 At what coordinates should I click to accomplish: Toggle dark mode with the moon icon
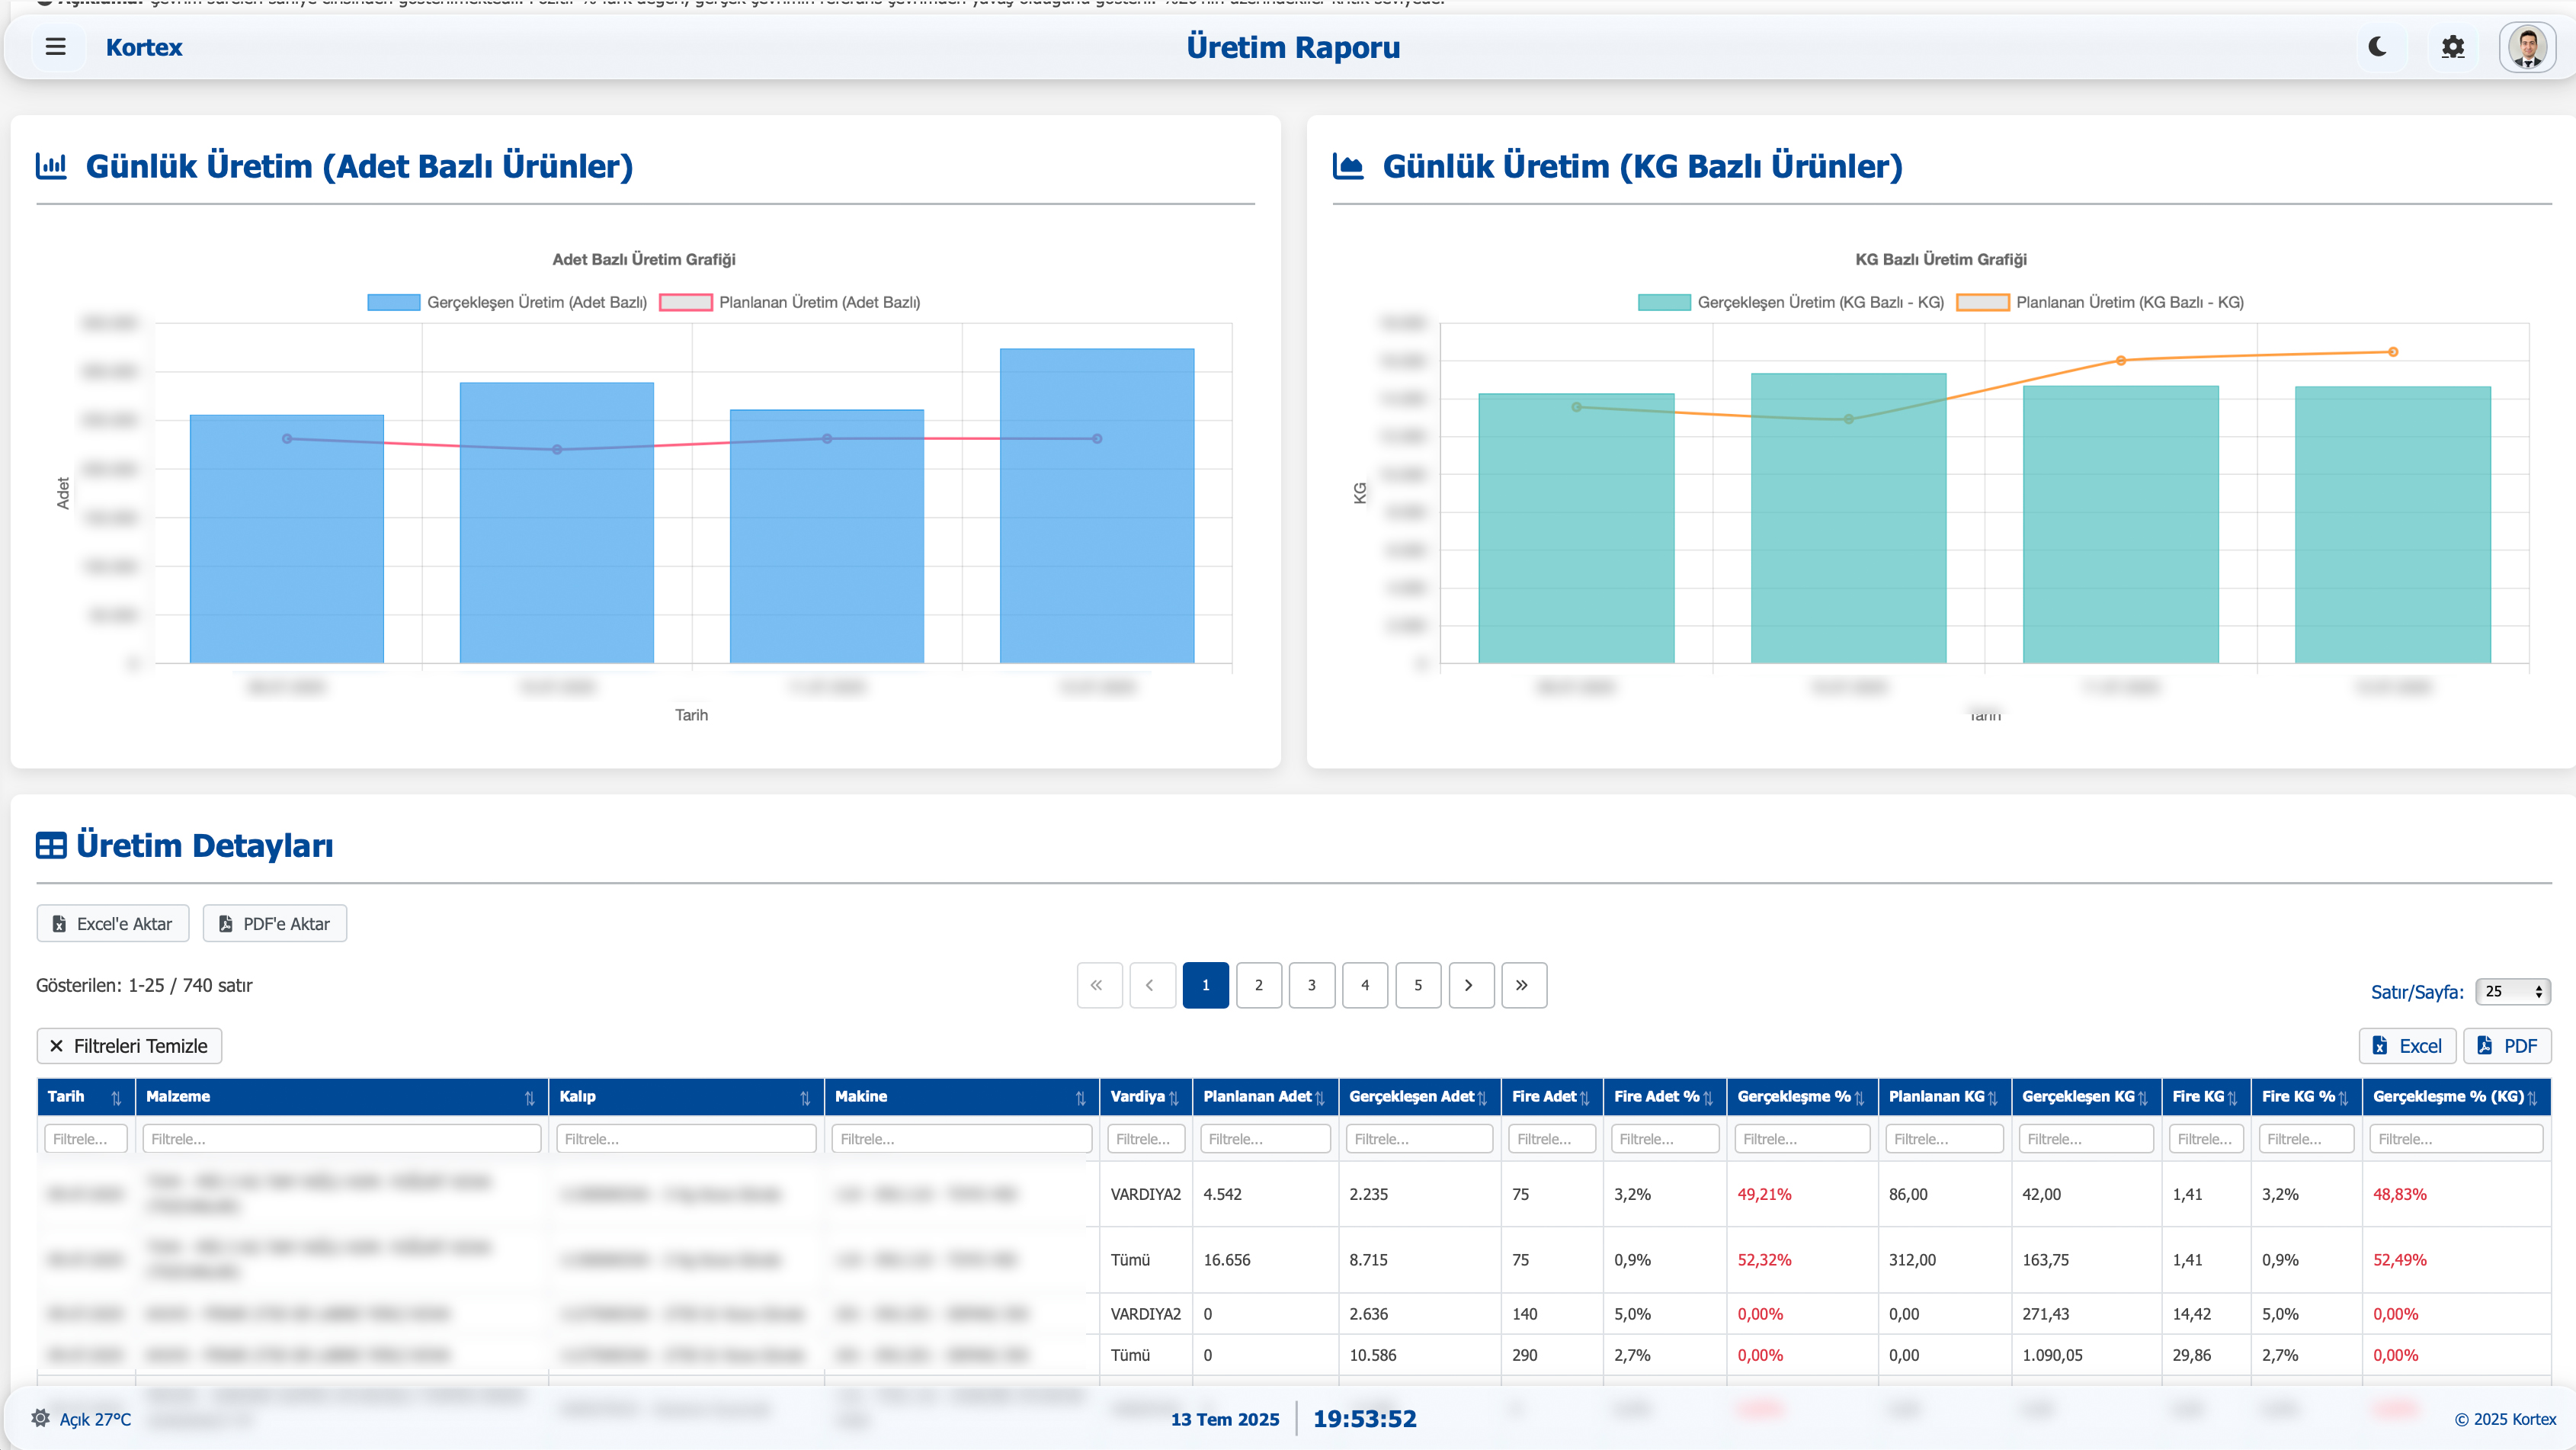[x=2378, y=47]
